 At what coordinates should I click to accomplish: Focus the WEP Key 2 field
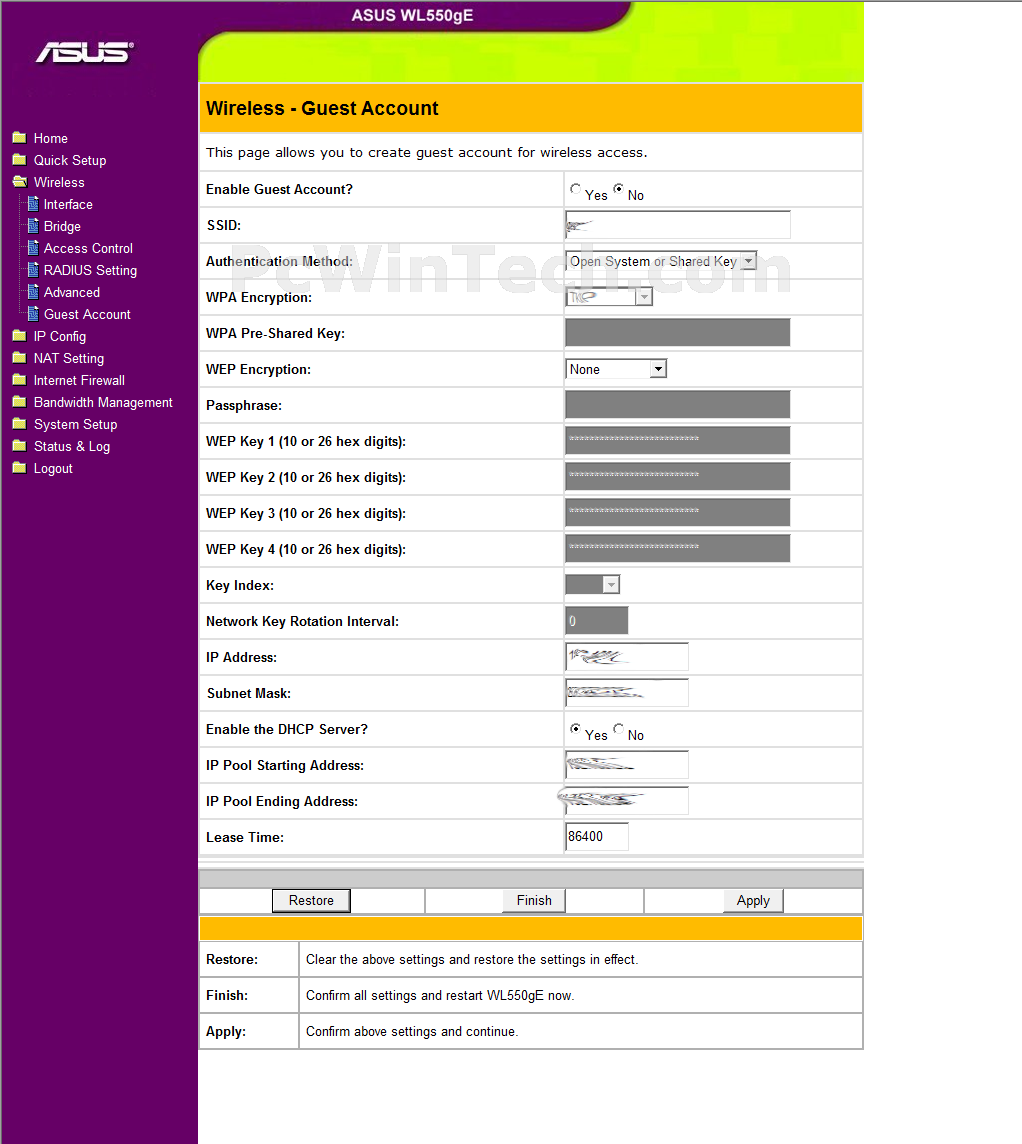pyautogui.click(x=678, y=476)
